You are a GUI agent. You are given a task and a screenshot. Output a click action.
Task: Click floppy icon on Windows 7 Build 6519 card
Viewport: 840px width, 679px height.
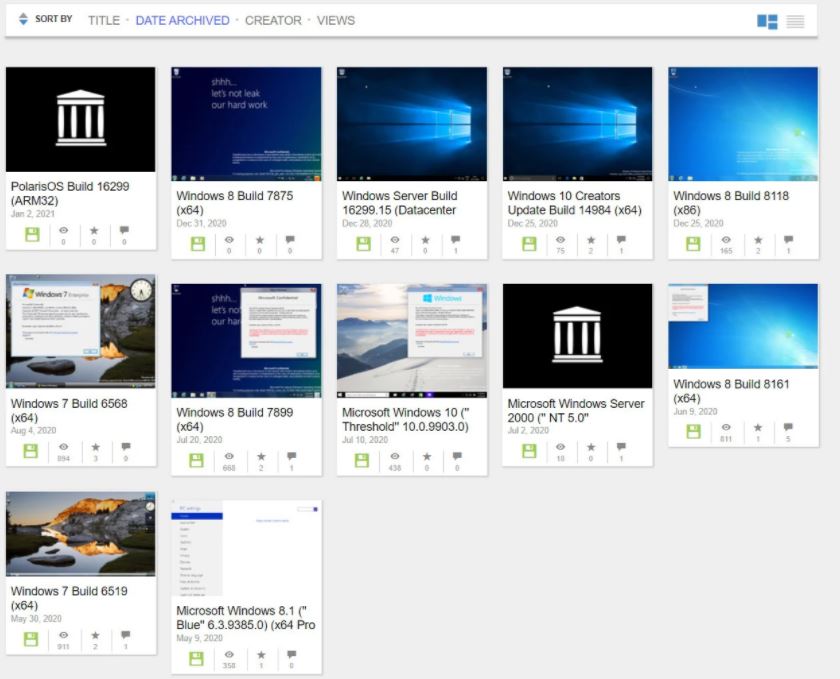click(31, 639)
